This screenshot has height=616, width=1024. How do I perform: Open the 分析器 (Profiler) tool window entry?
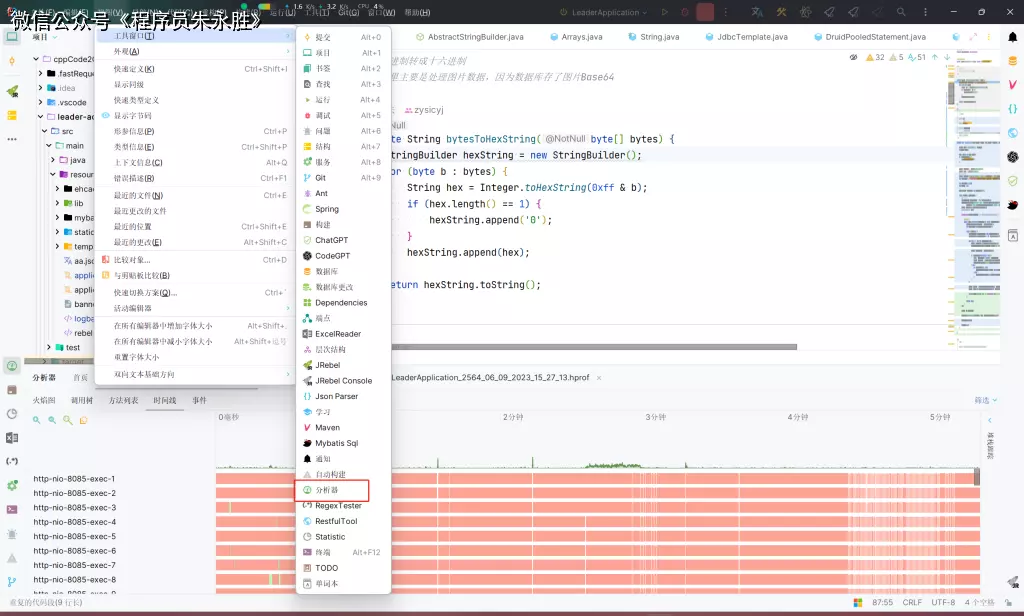pyautogui.click(x=327, y=490)
